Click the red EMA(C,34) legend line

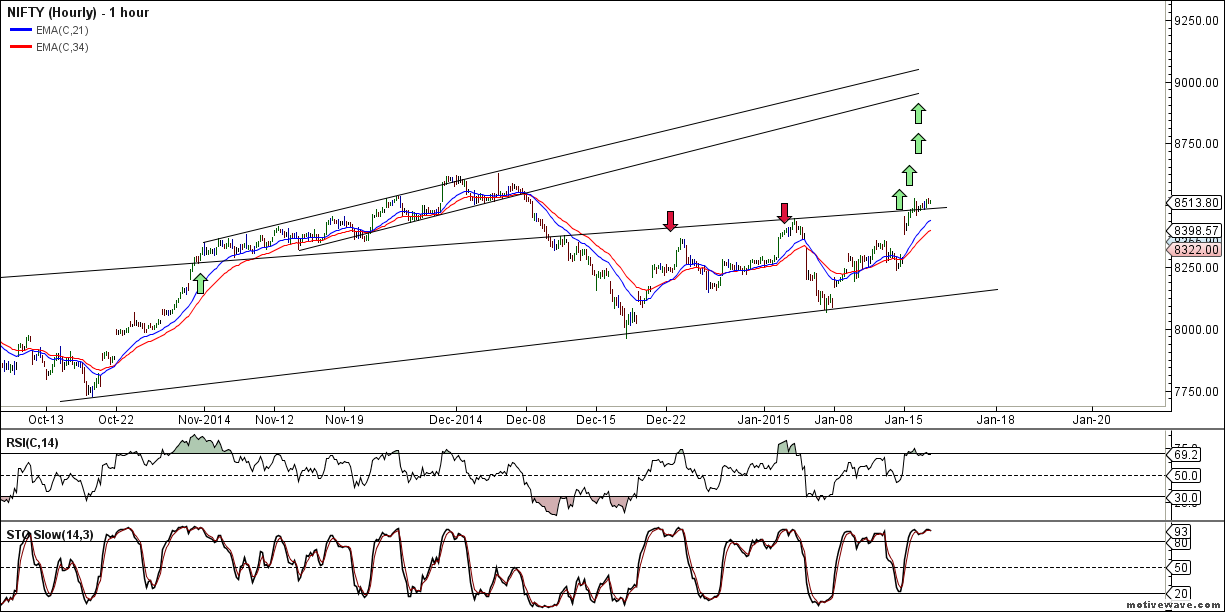click(x=19, y=47)
